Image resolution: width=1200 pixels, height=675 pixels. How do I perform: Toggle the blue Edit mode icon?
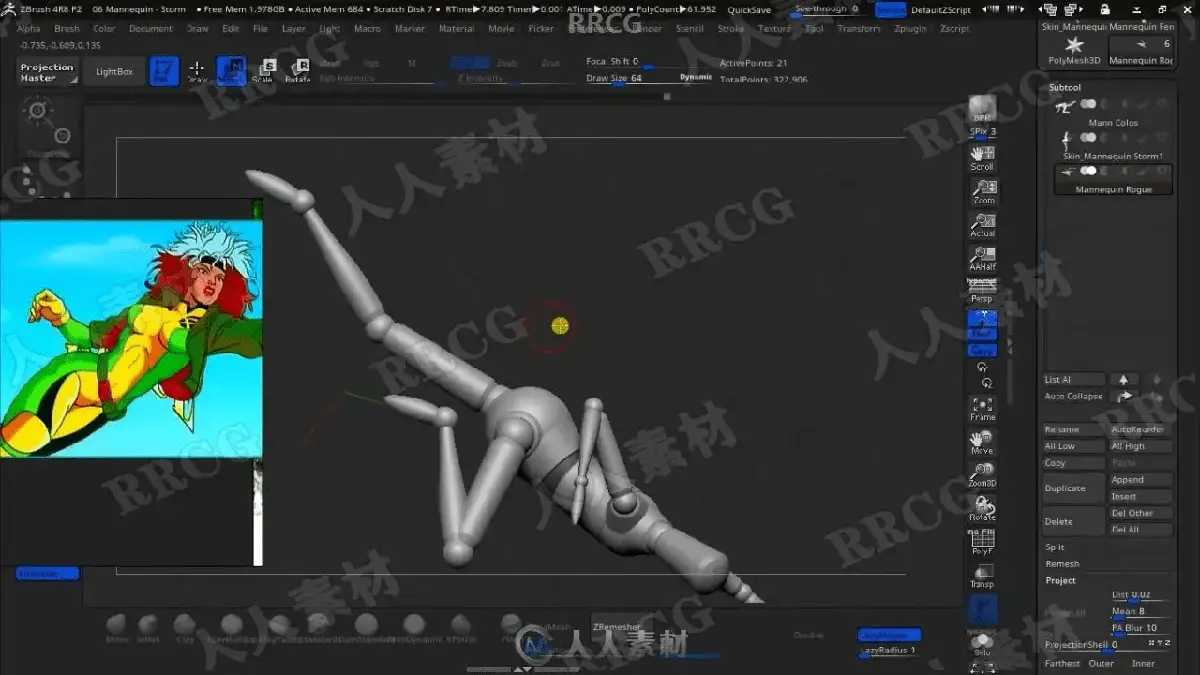164,71
